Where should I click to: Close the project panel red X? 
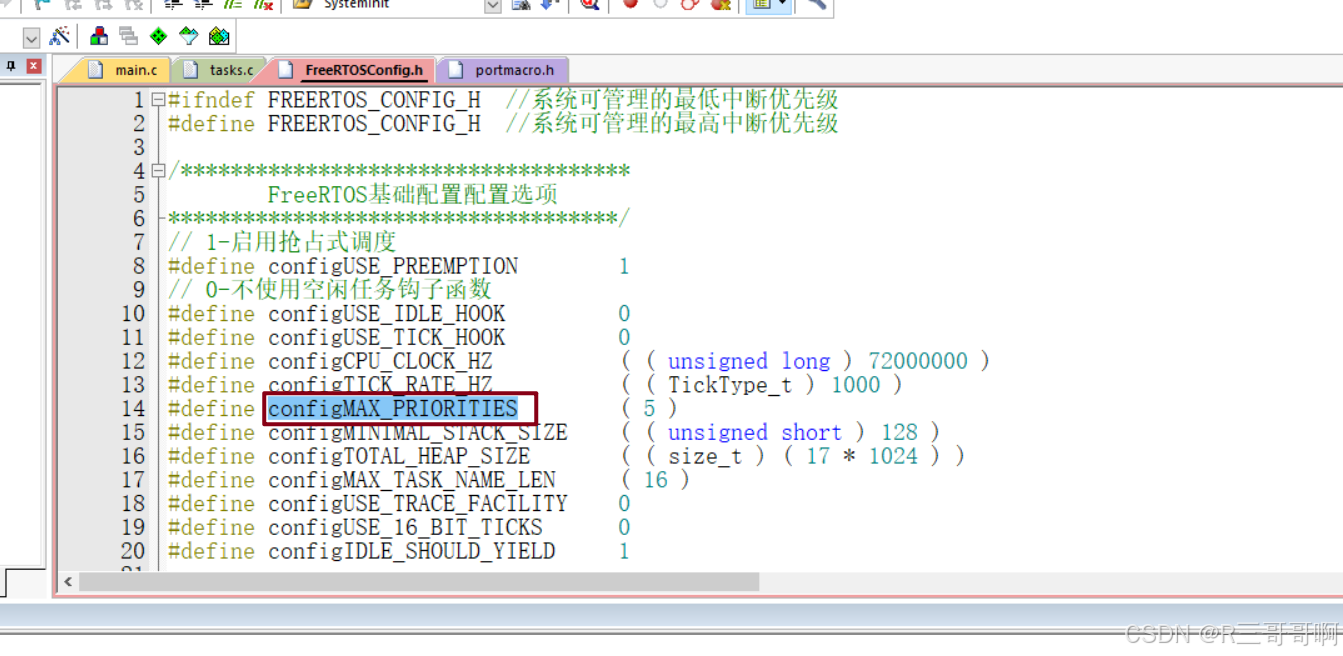34,66
